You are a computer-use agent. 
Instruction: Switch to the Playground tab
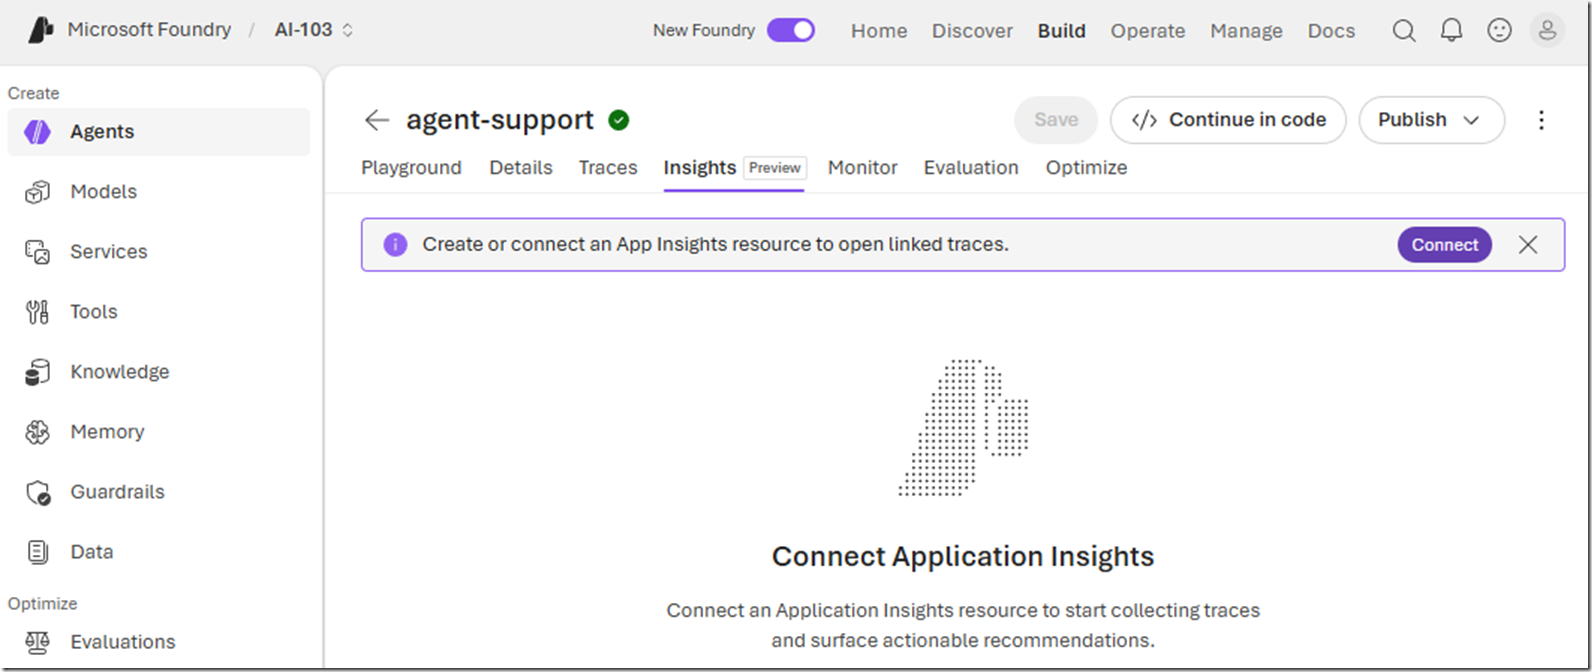point(411,168)
